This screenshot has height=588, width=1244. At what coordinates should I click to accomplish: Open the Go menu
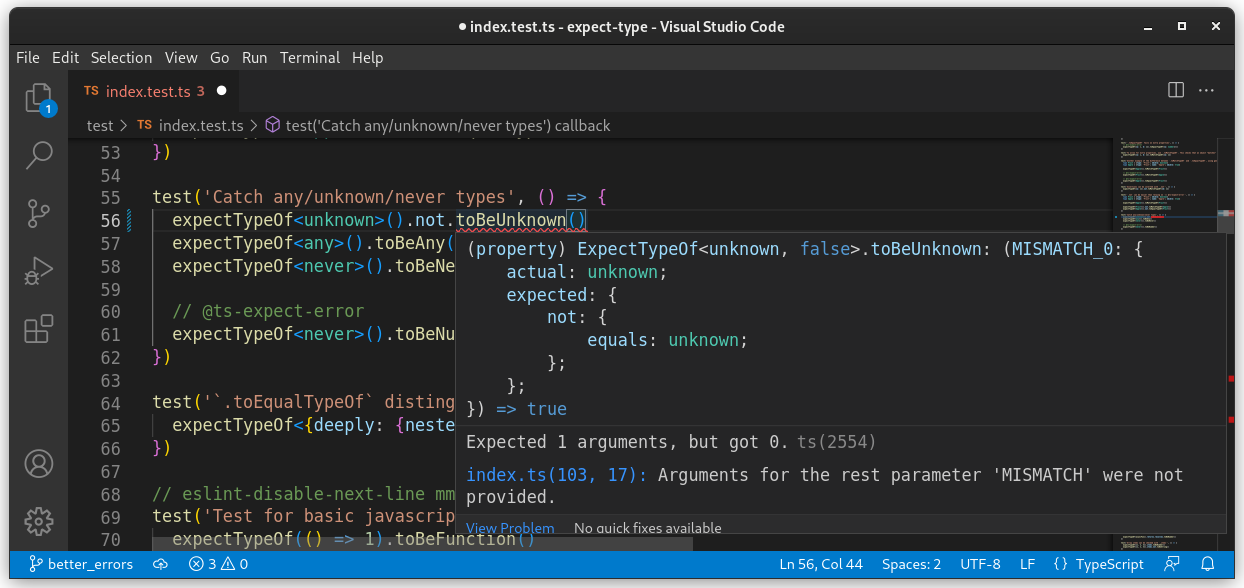(x=220, y=58)
